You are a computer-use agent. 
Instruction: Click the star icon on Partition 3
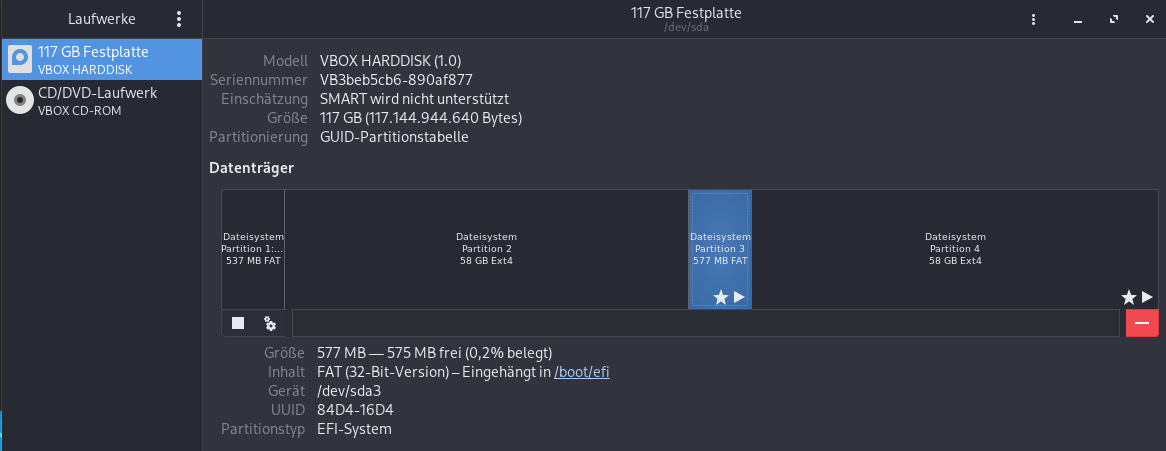point(721,297)
